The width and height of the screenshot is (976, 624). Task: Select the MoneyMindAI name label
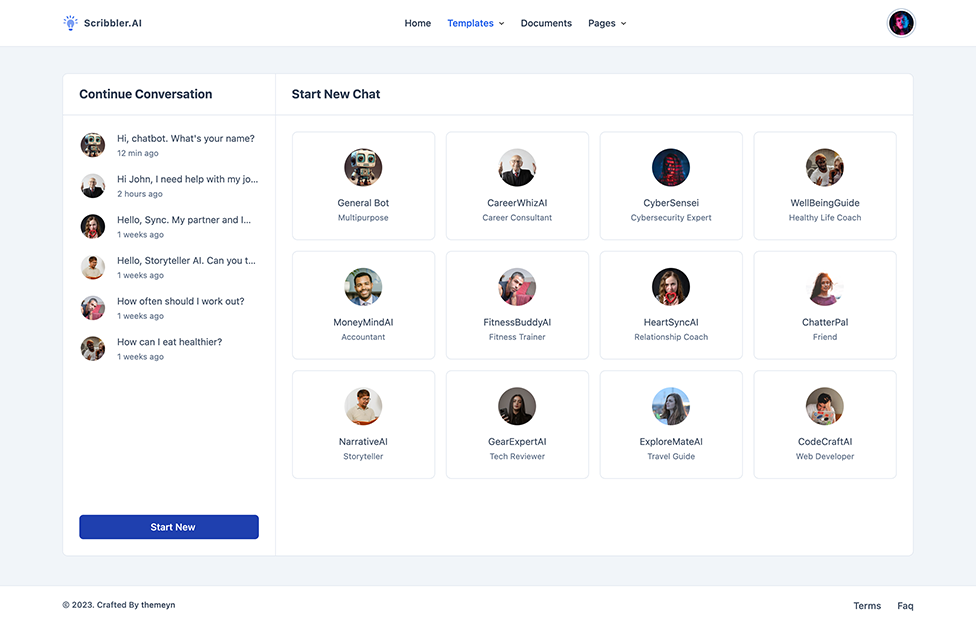[x=363, y=323]
